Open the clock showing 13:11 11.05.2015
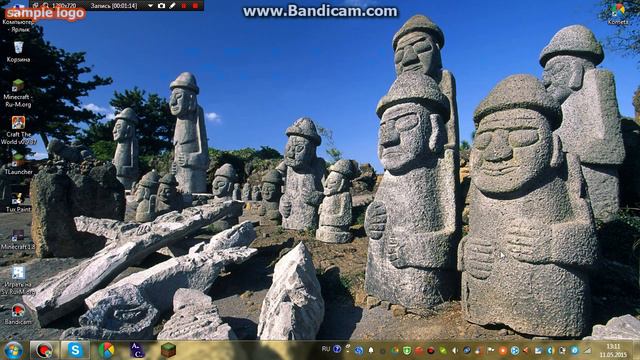640x360 pixels. coord(613,350)
